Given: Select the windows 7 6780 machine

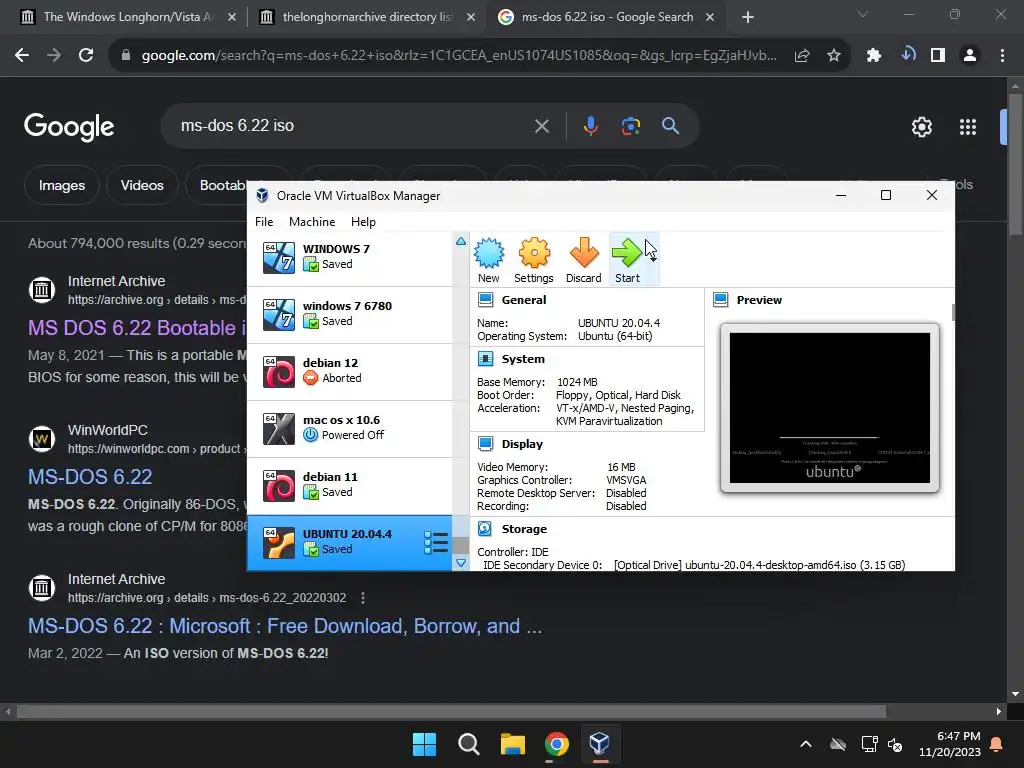Looking at the screenshot, I should click(349, 315).
